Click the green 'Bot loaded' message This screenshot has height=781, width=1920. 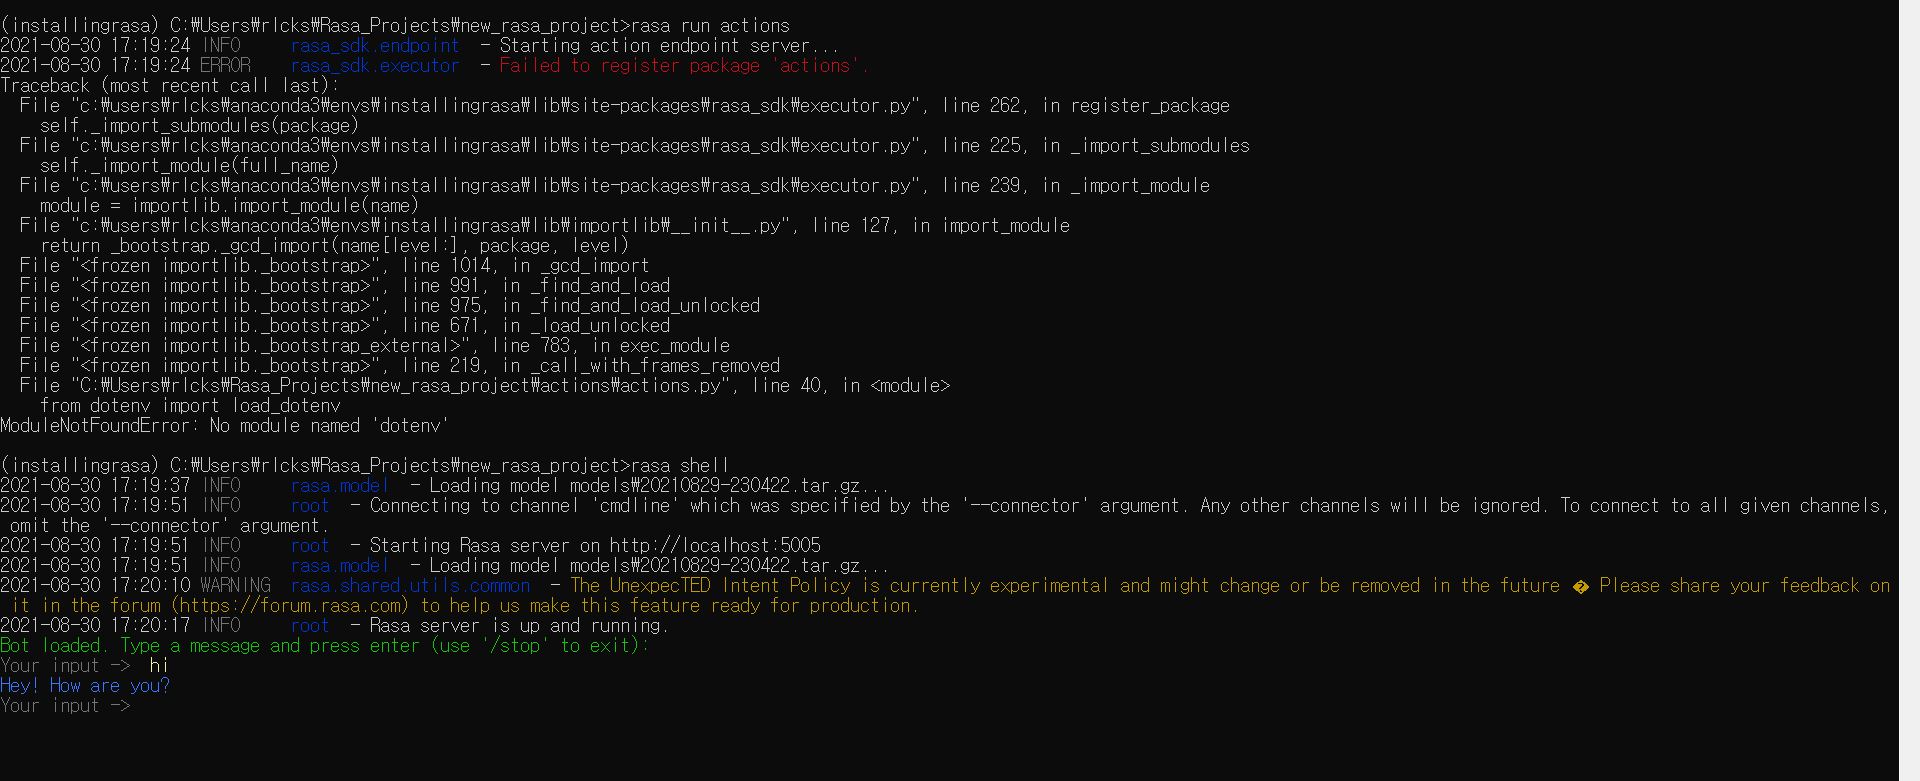click(x=324, y=646)
